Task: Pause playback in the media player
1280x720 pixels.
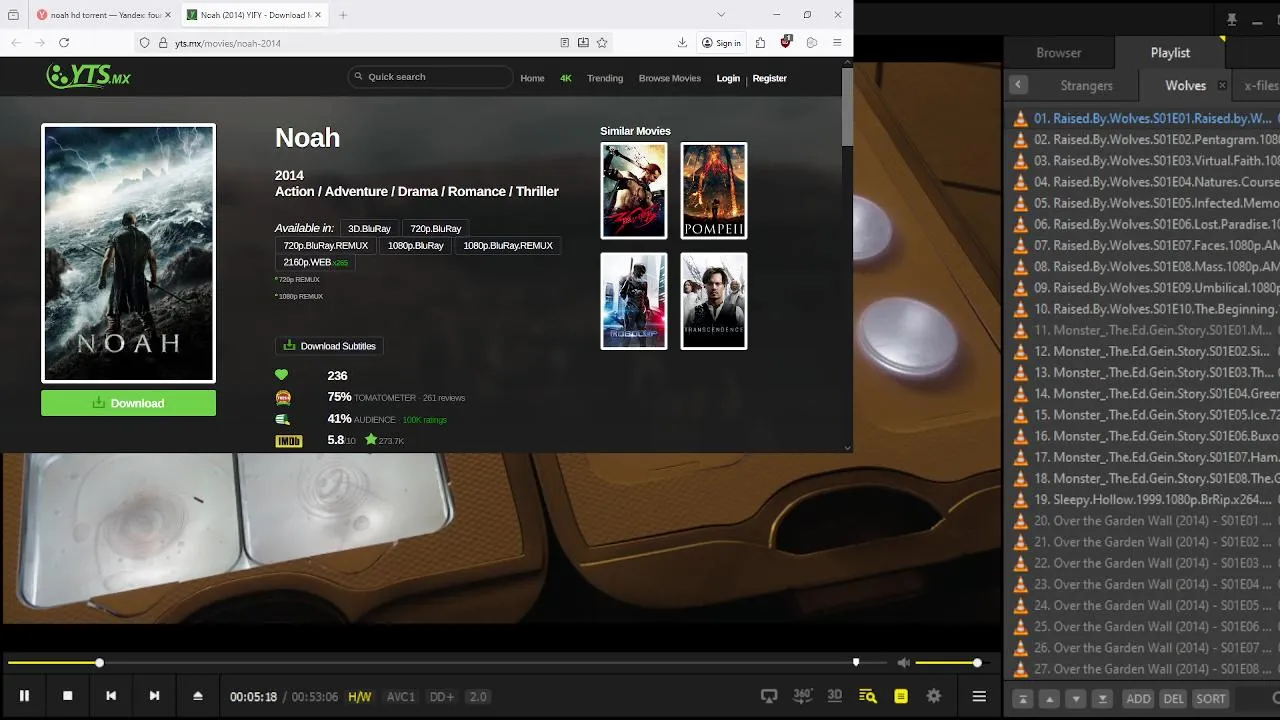Action: click(24, 696)
